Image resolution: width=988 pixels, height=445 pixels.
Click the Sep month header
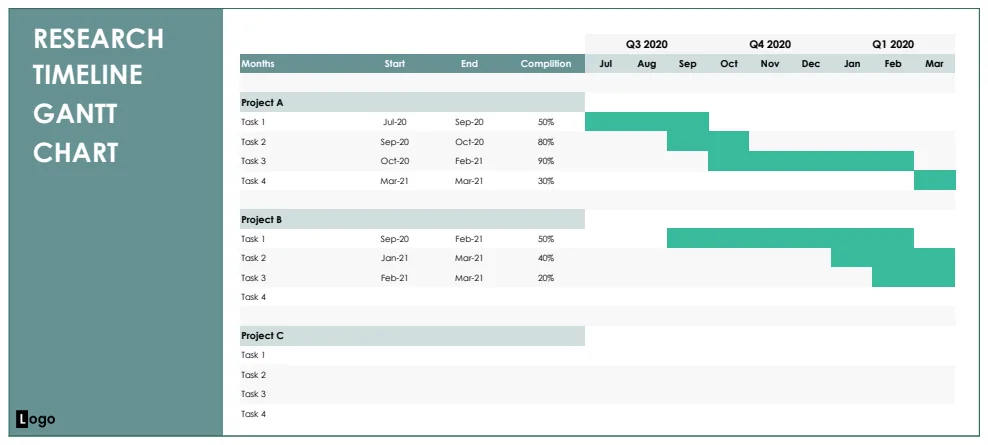coord(687,64)
